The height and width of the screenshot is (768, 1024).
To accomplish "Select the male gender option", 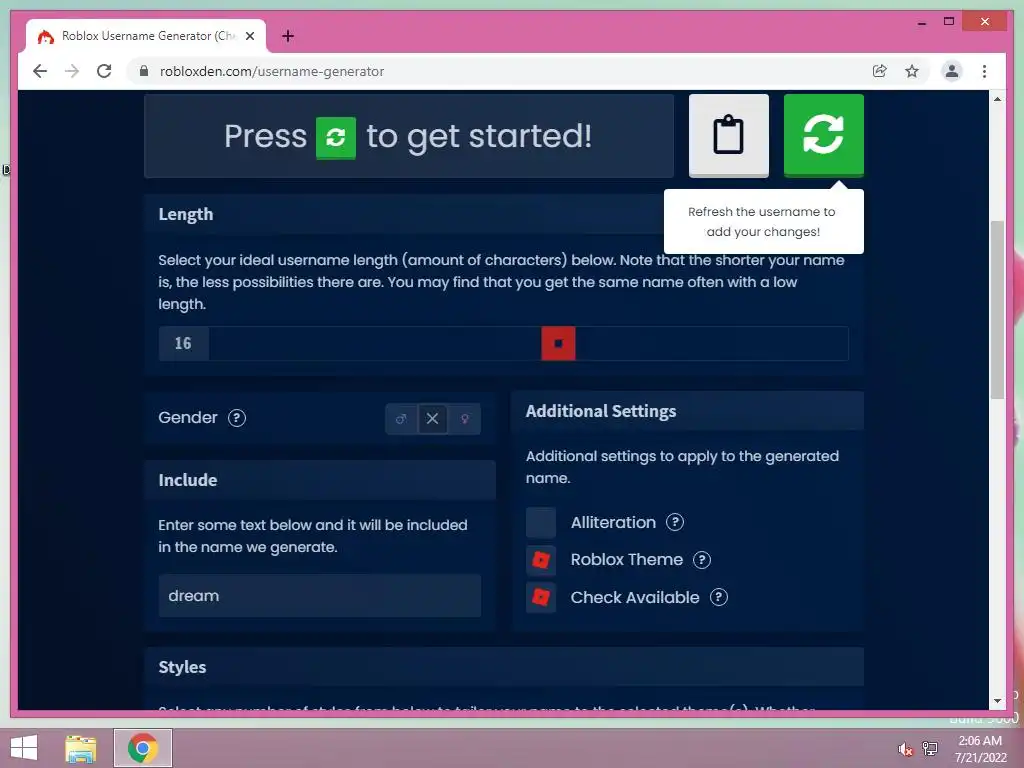I will click(401, 419).
